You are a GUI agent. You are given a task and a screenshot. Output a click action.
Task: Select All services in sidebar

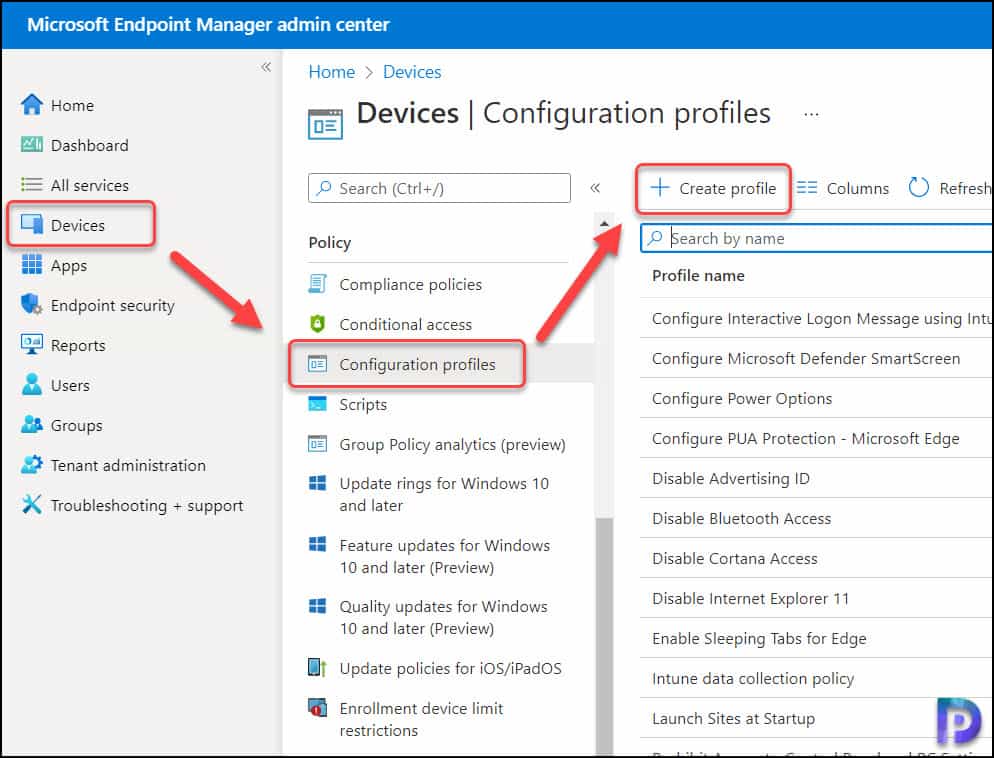(x=89, y=185)
